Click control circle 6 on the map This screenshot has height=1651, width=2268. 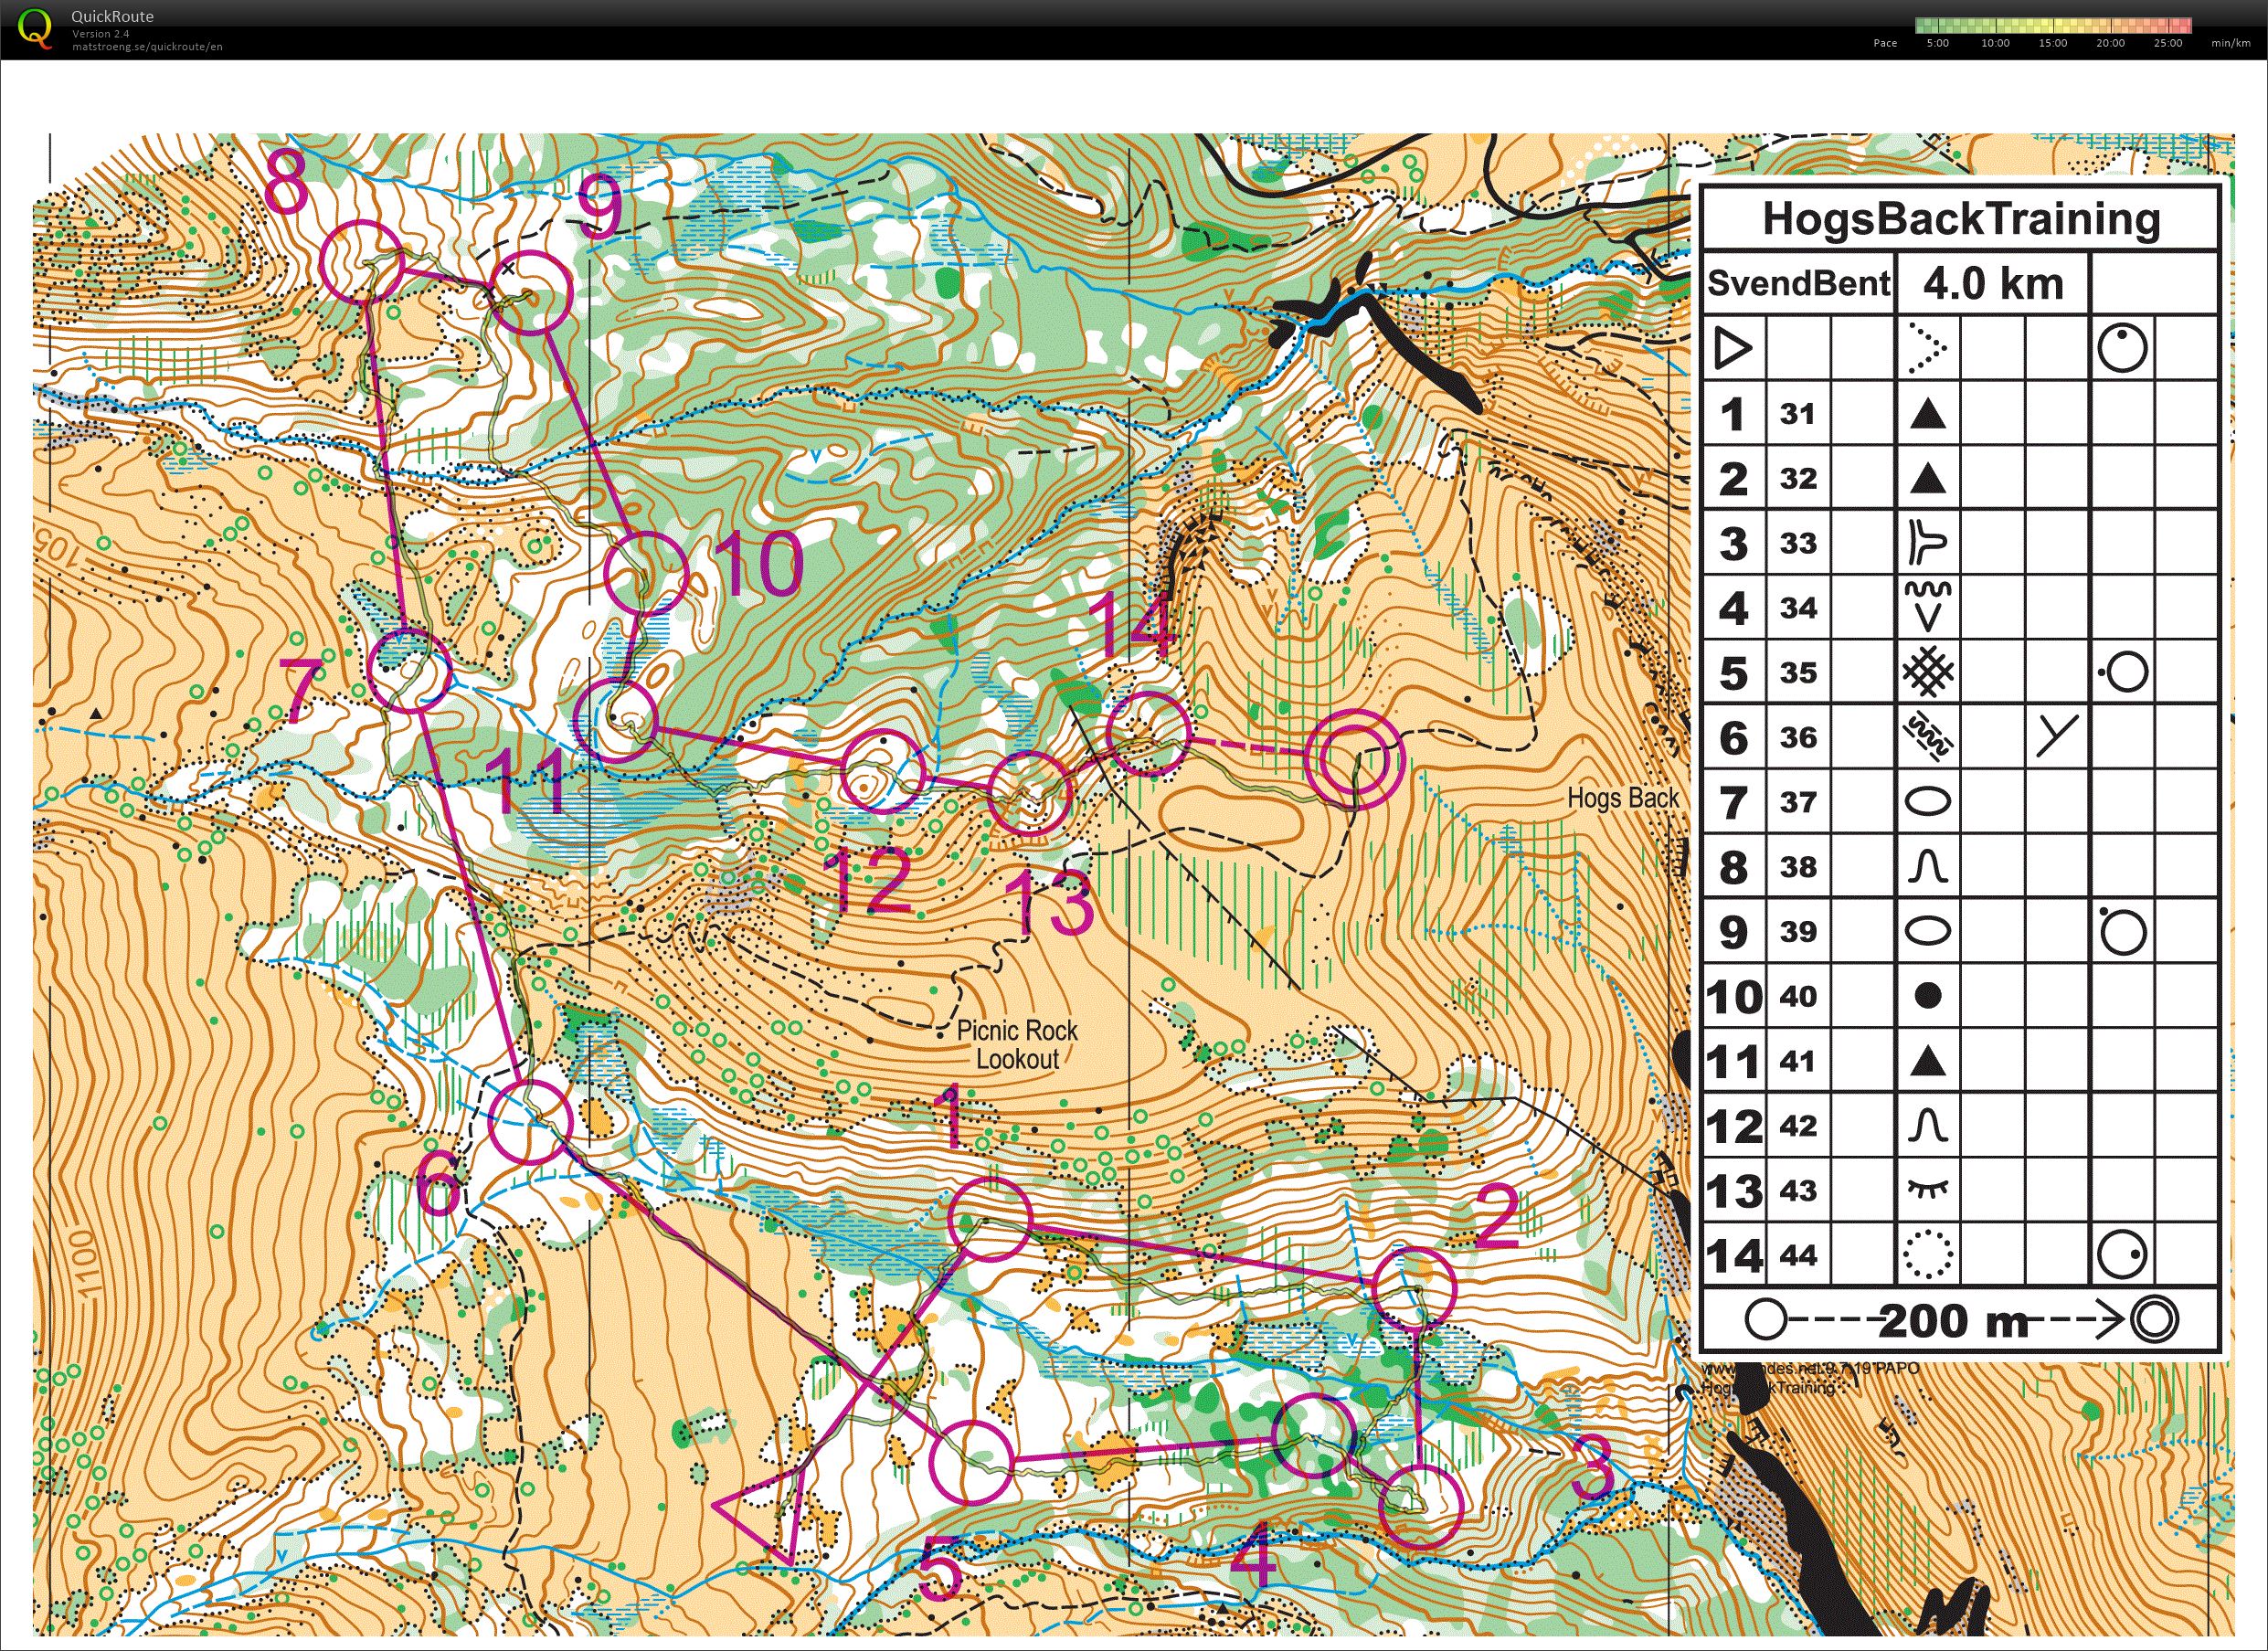[x=530, y=1122]
